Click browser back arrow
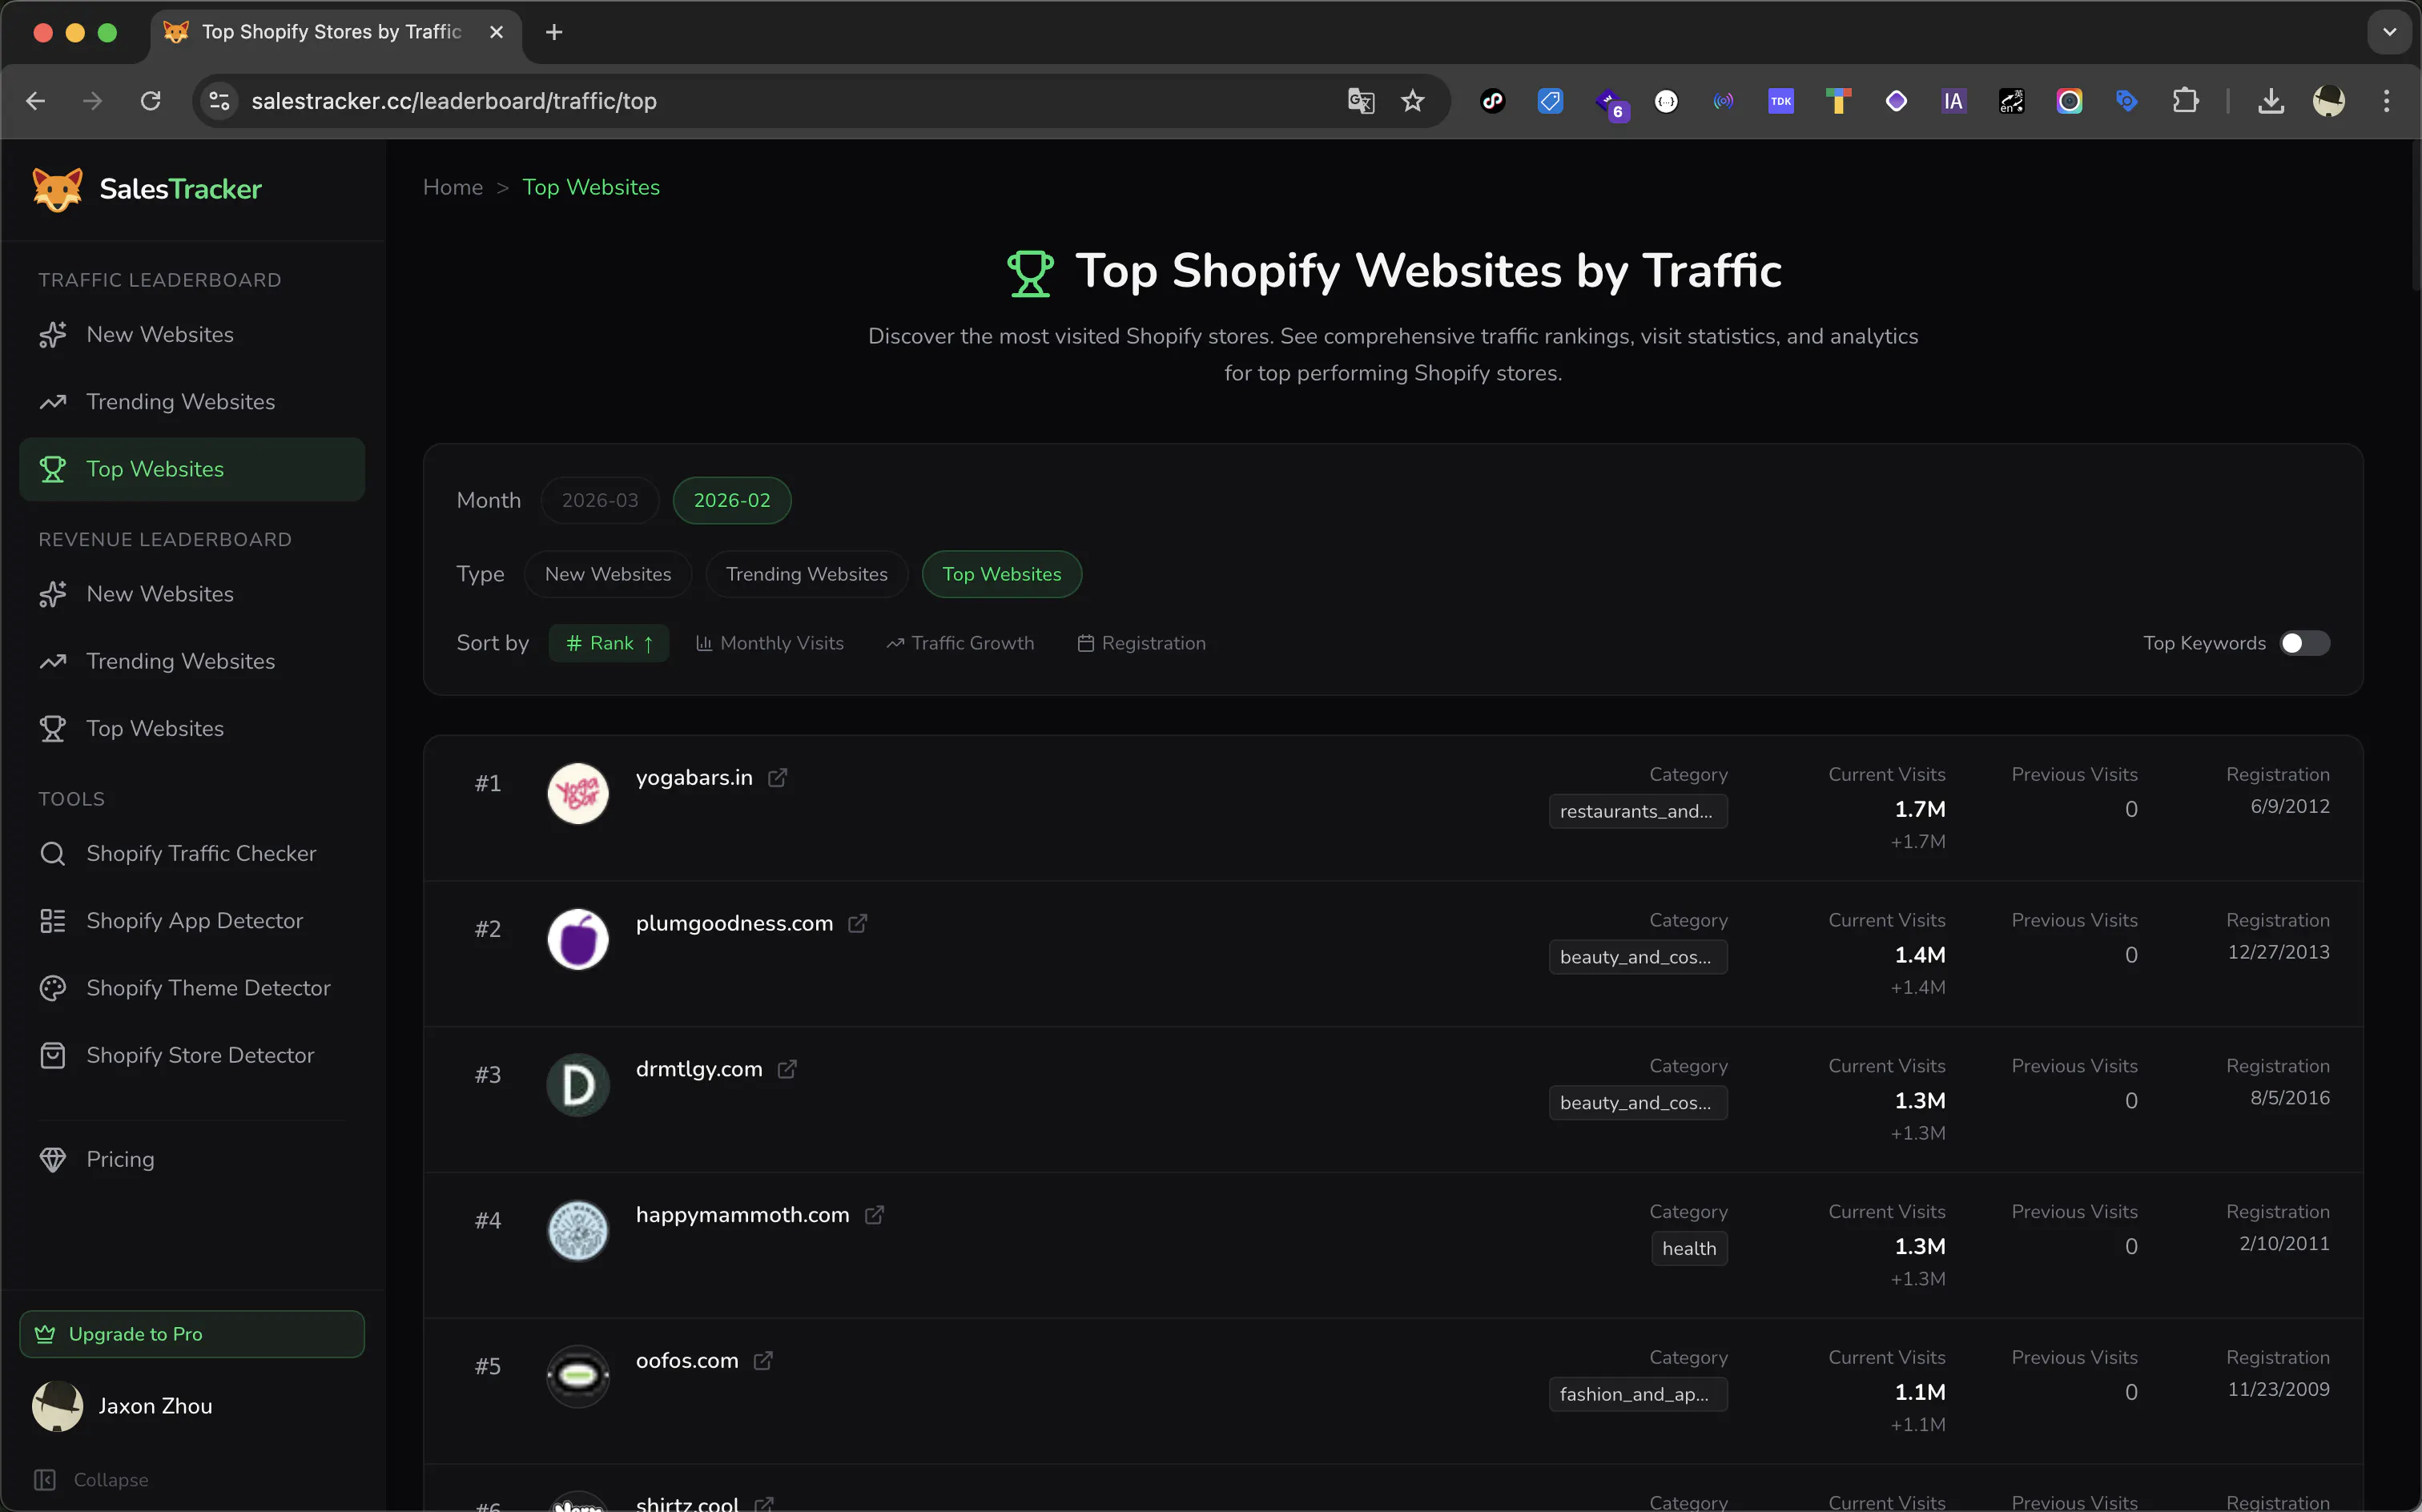 [x=36, y=101]
